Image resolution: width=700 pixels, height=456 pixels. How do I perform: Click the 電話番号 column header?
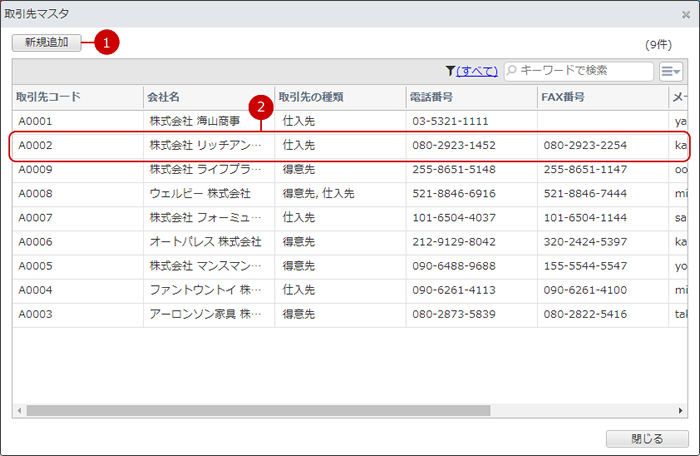point(471,97)
